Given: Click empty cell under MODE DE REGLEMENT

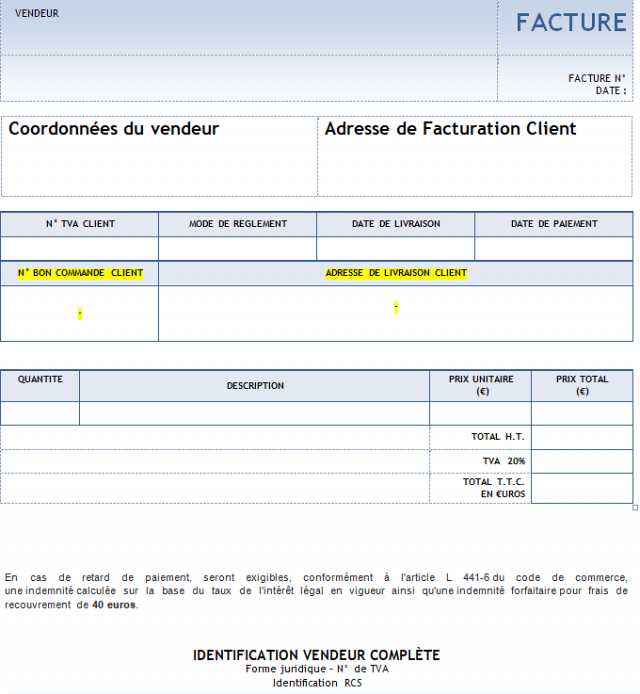Looking at the screenshot, I should pyautogui.click(x=237, y=249).
